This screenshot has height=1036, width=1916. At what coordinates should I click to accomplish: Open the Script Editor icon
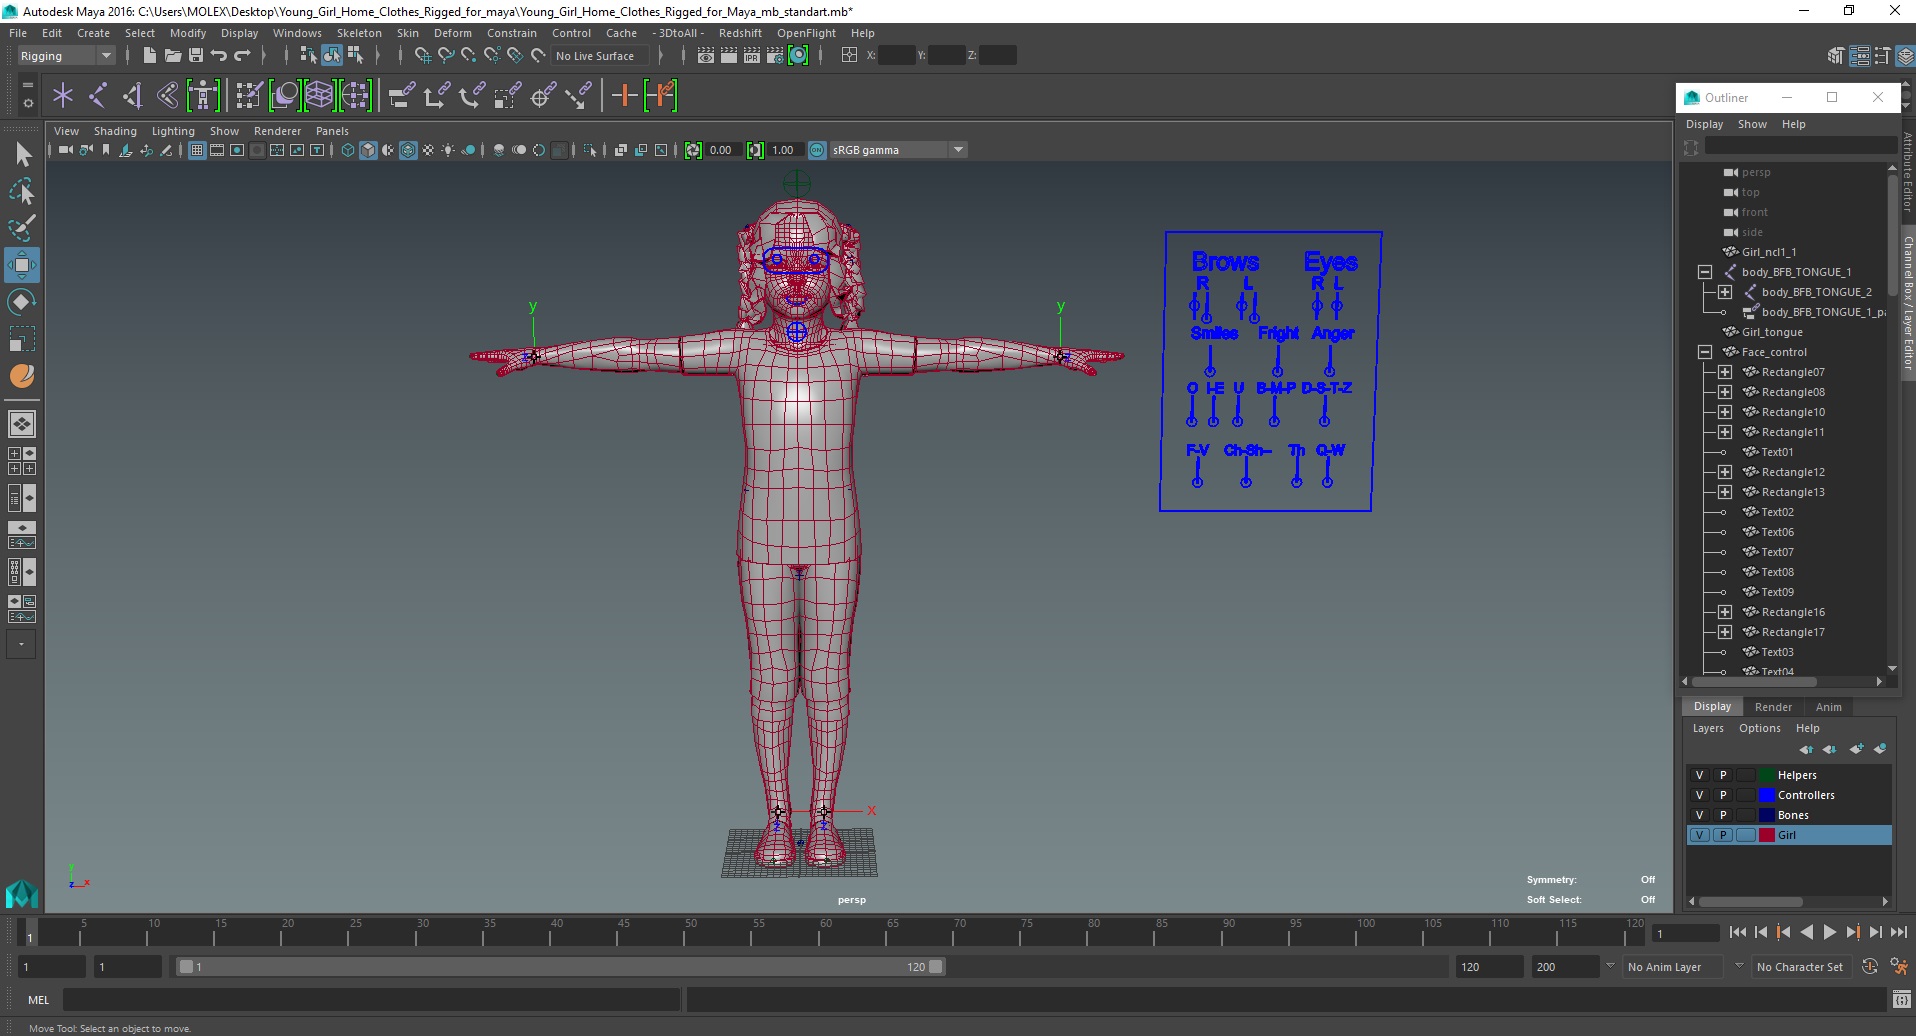1902,999
